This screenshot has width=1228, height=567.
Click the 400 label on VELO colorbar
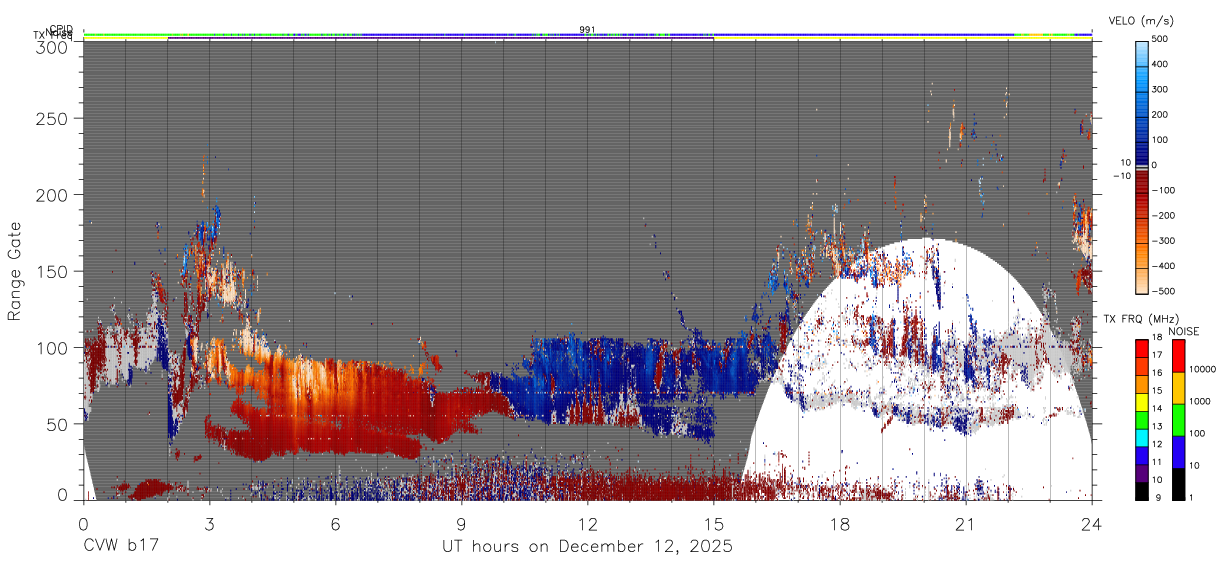[1161, 64]
